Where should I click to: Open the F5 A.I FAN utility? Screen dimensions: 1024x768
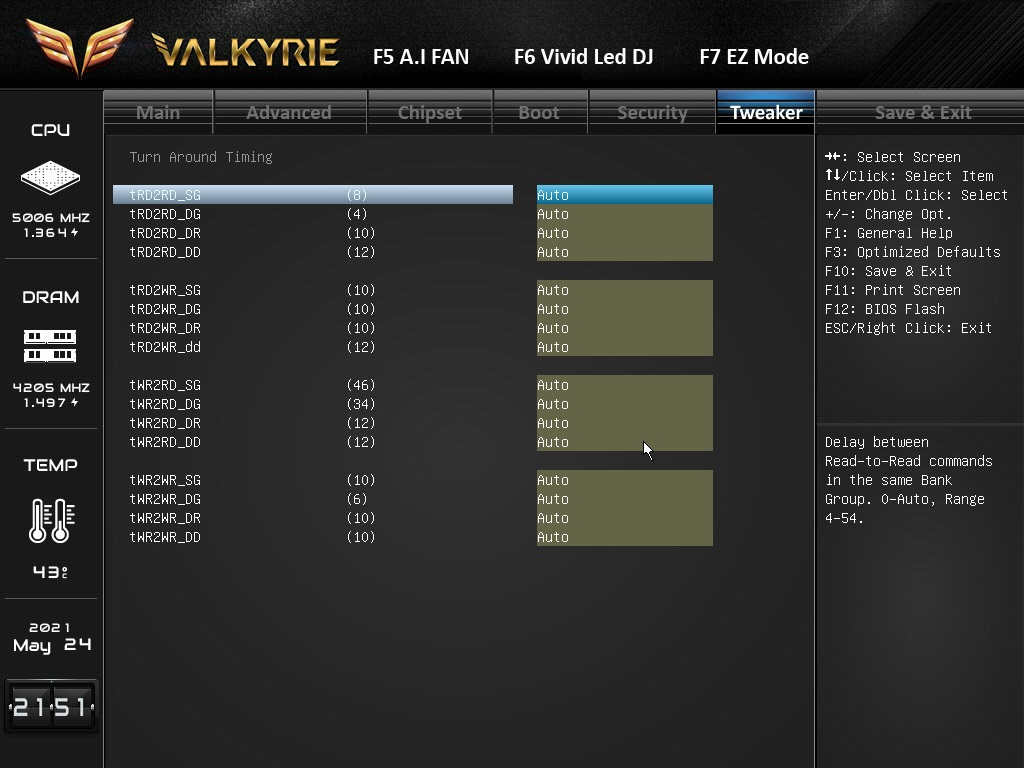pos(420,57)
